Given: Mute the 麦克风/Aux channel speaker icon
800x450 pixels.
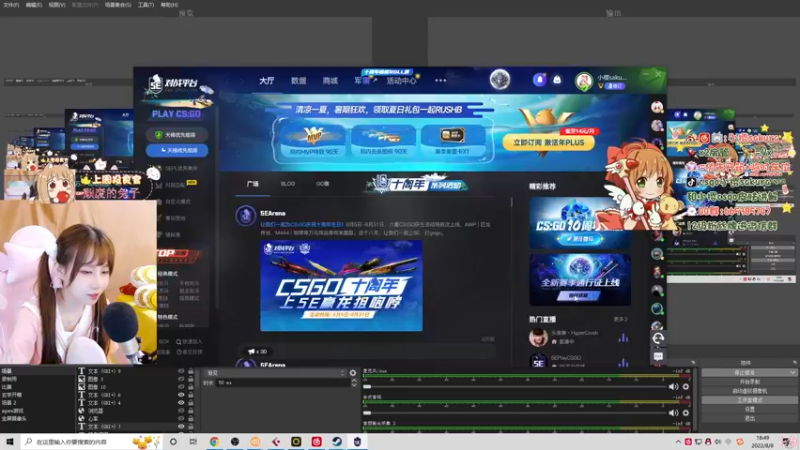Looking at the screenshot, I should pos(673,387).
